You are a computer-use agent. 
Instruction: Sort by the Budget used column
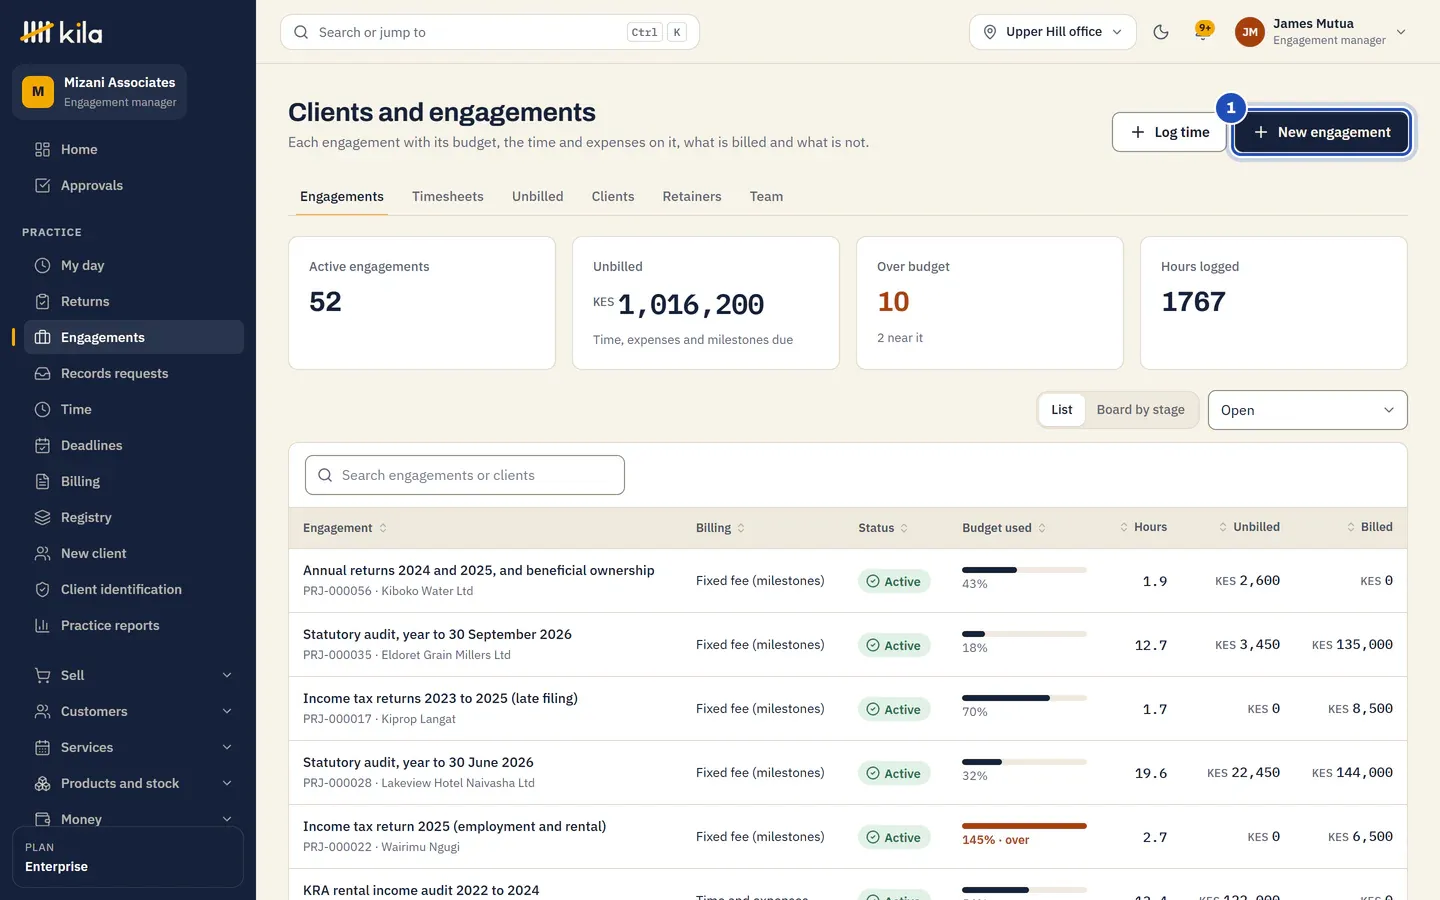[1004, 528]
